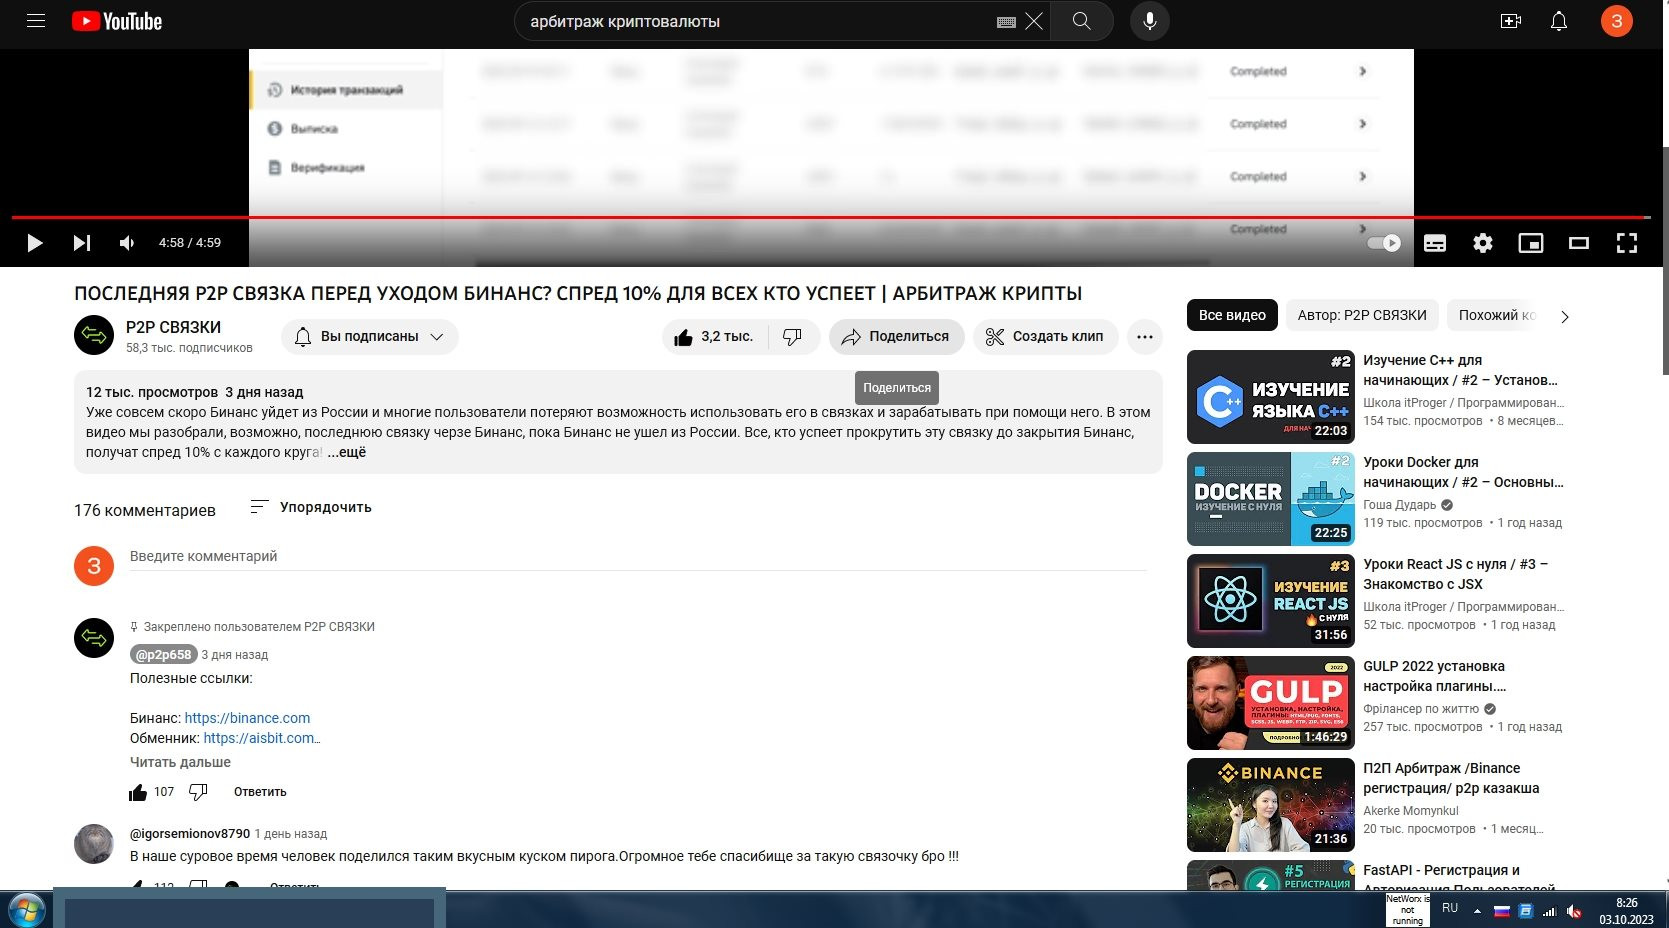Click the Поделиться share button
Screen dimensions: 1669x928
tap(896, 337)
